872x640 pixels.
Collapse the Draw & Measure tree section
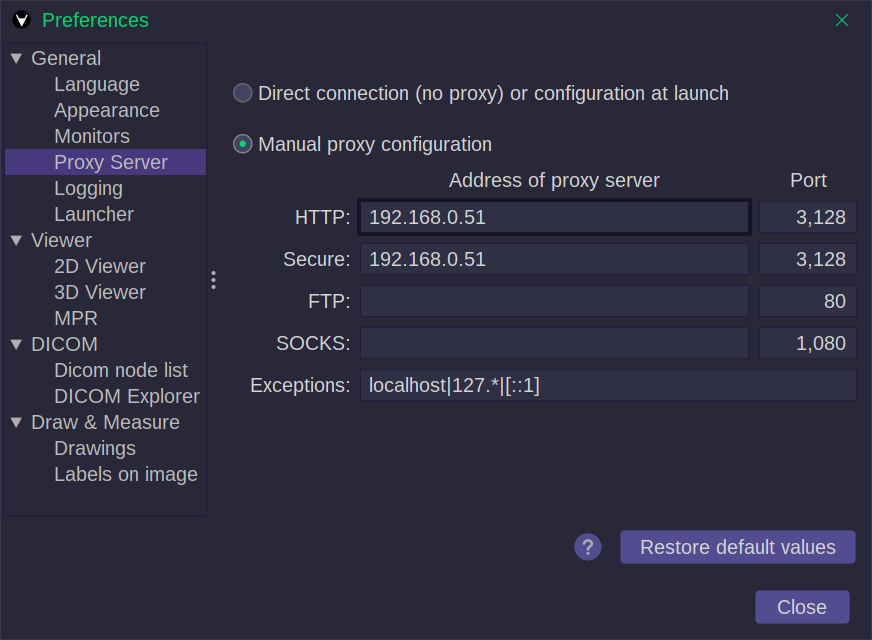coord(16,422)
